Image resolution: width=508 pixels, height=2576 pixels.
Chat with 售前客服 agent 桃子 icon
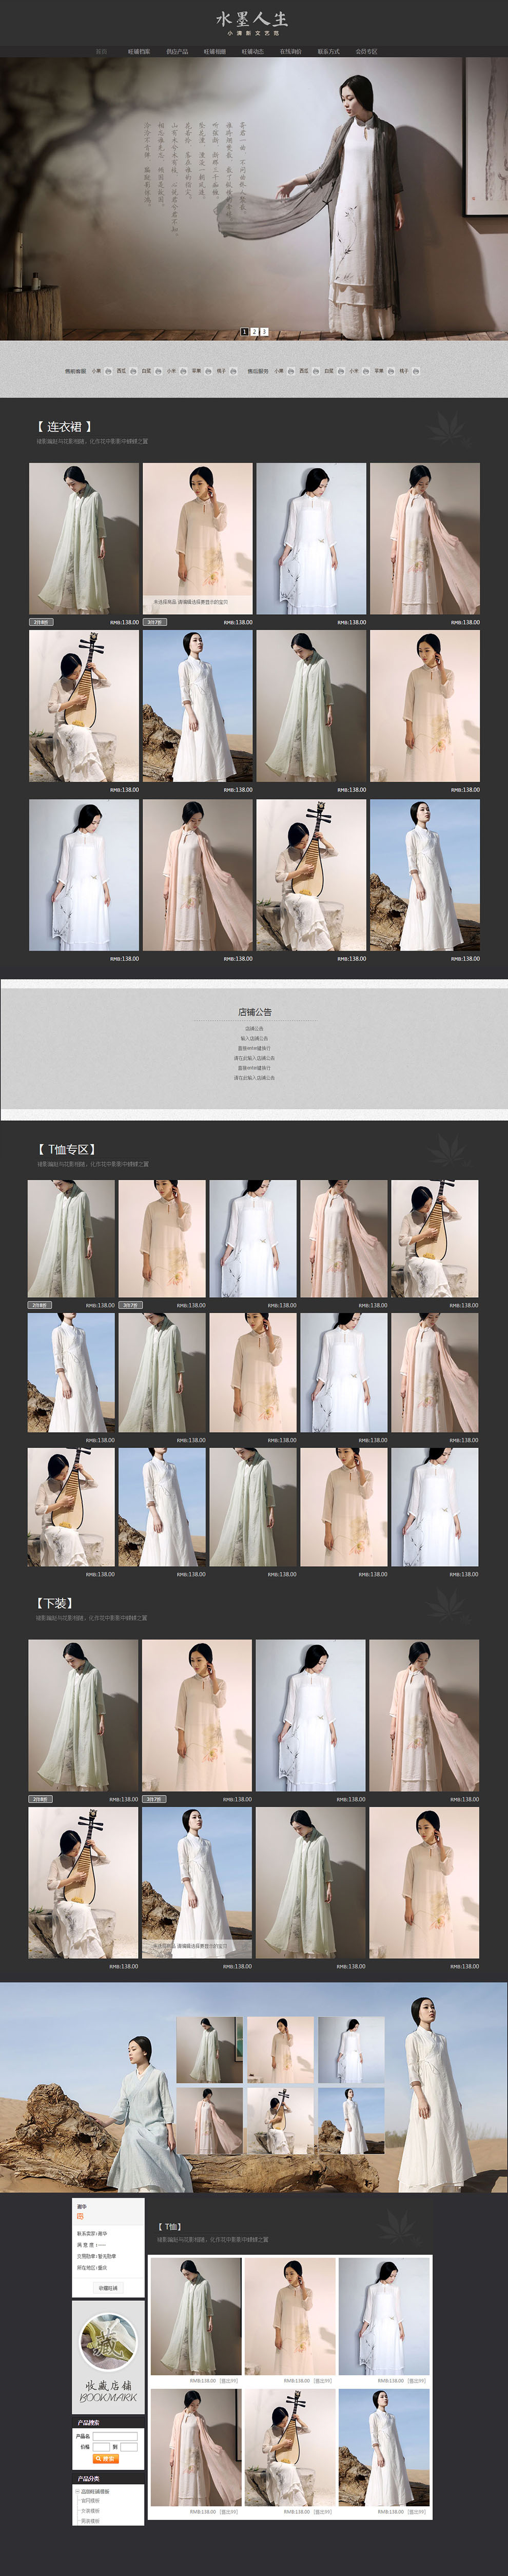[233, 371]
